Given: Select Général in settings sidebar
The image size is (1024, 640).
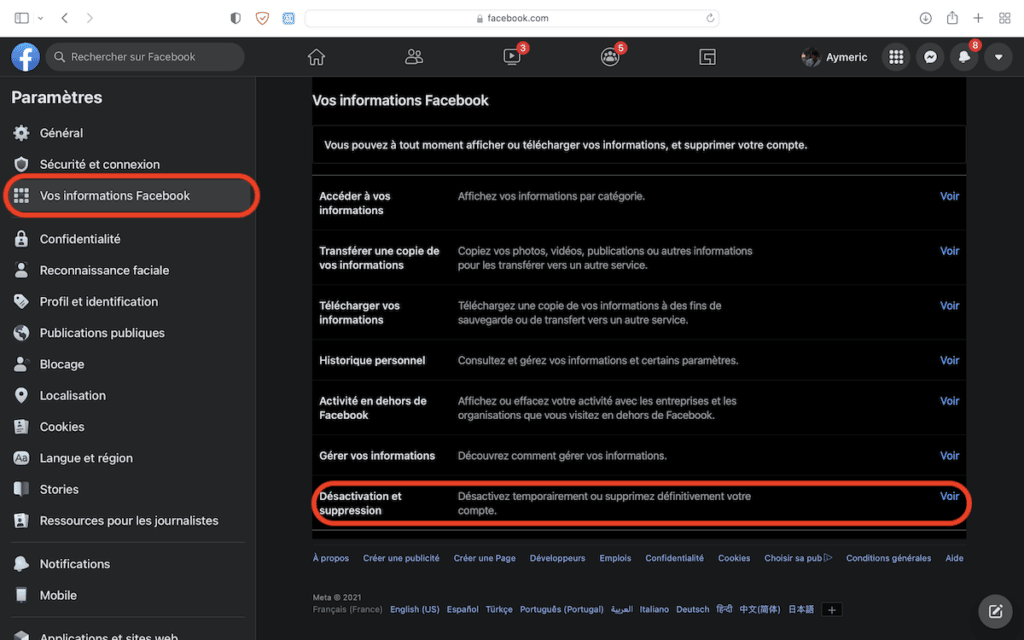Looking at the screenshot, I should pos(128,133).
